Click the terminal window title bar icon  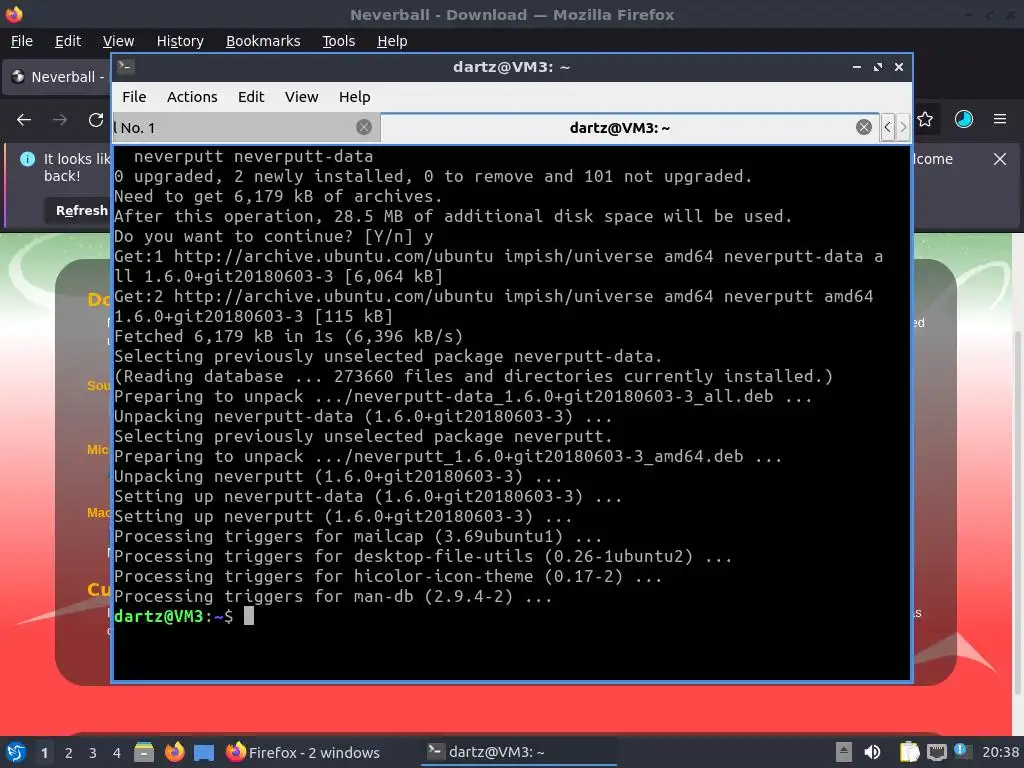pyautogui.click(x=126, y=67)
